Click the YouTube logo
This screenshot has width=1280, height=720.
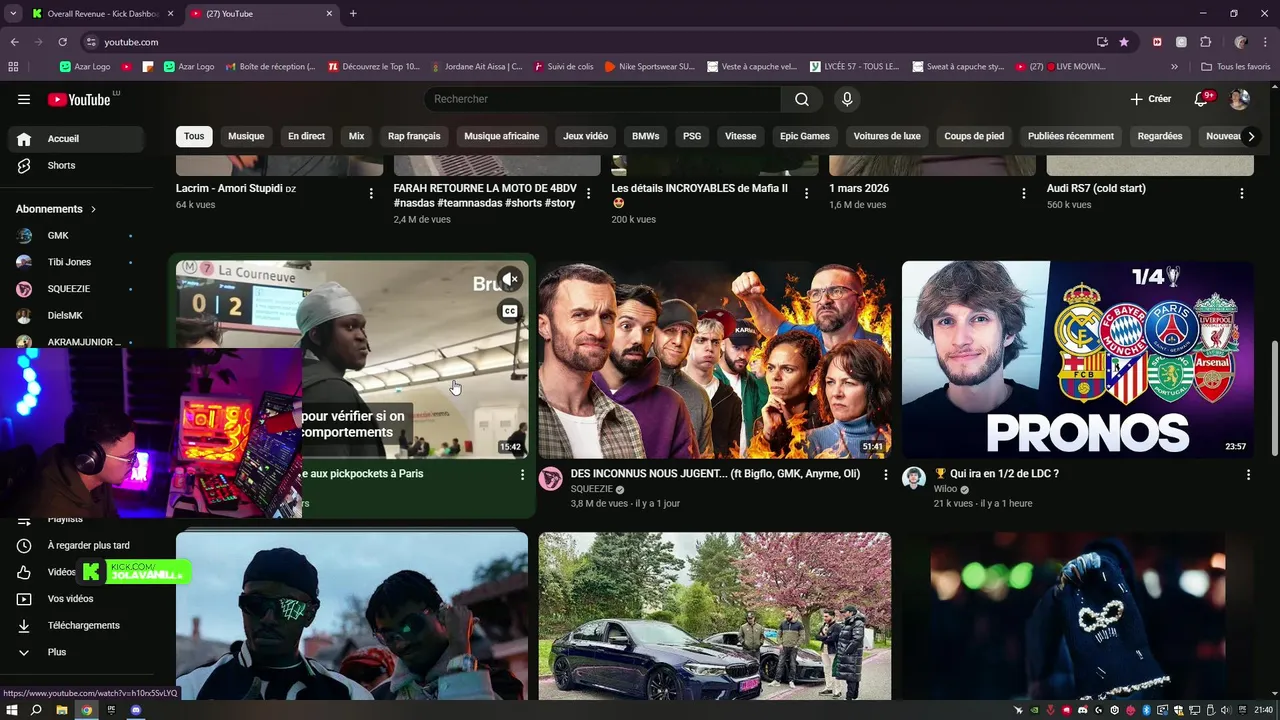79,99
